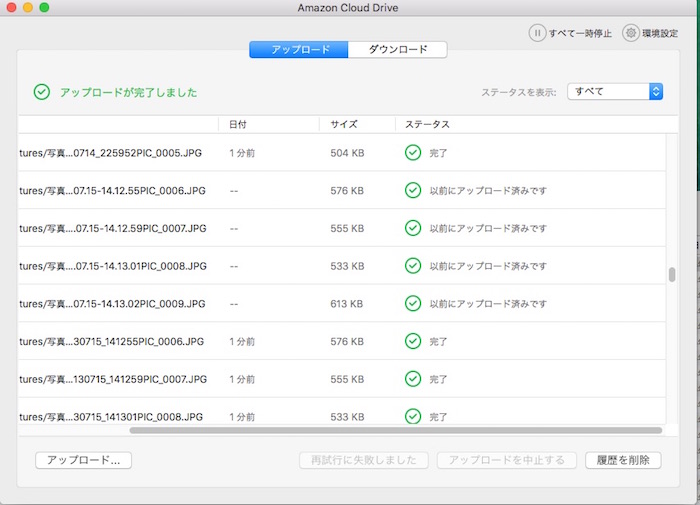
Task: Switch to the ダウンロード tab
Action: [x=398, y=50]
